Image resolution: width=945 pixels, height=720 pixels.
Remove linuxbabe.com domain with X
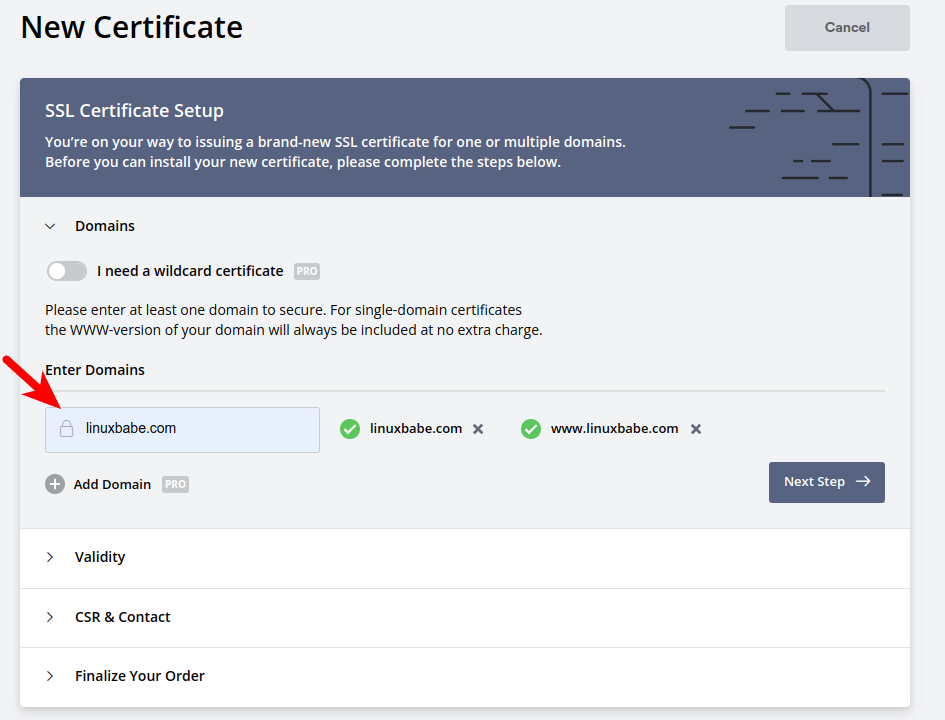click(478, 429)
